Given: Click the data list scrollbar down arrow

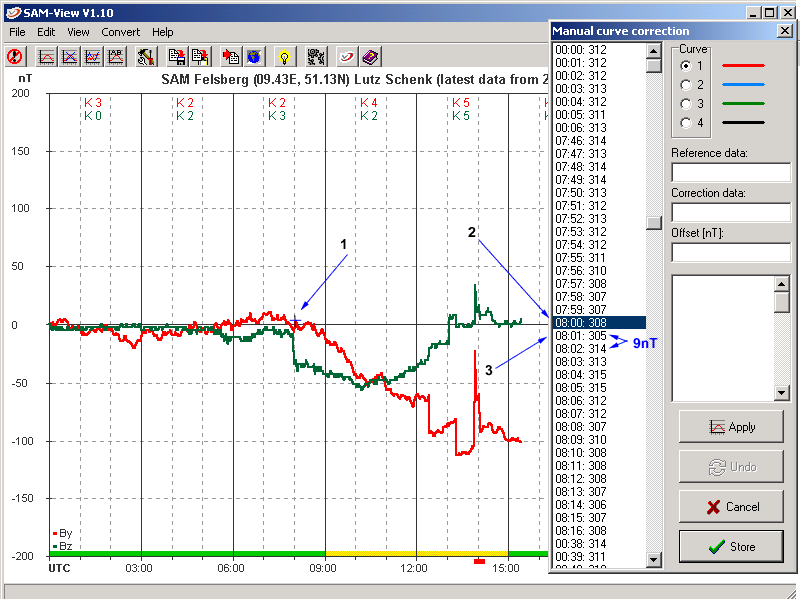Looking at the screenshot, I should [x=654, y=560].
